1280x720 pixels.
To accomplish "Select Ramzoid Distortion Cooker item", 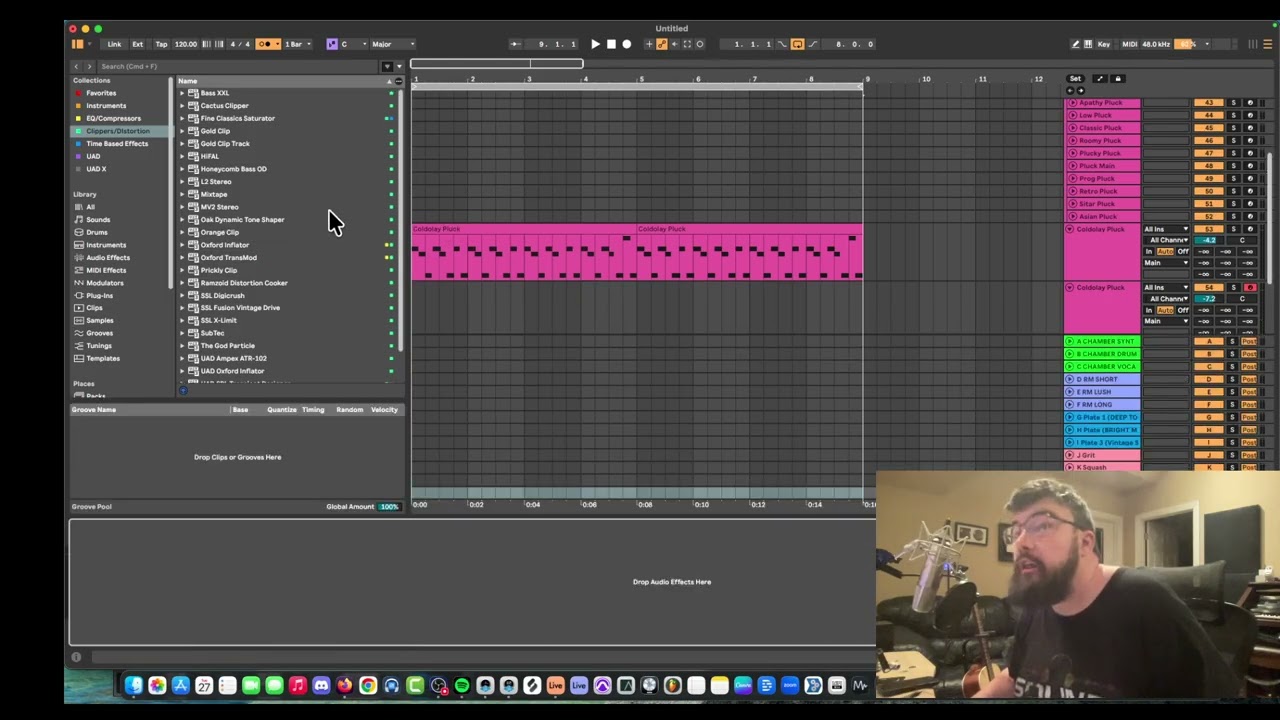I will click(x=244, y=283).
